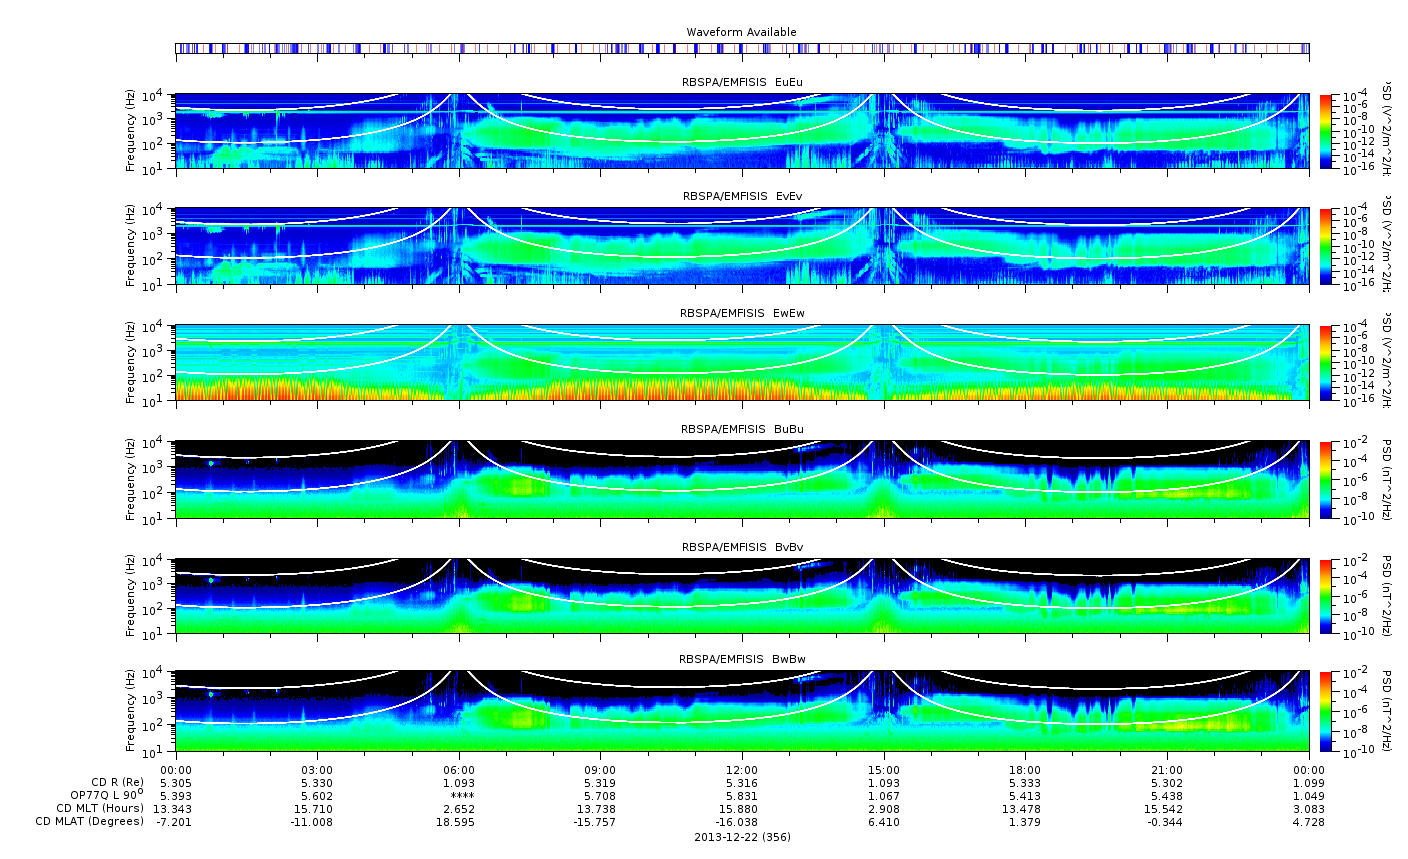Click the BvBv spectrogram panel
Viewport: 1408px width, 859px height.
[742, 596]
